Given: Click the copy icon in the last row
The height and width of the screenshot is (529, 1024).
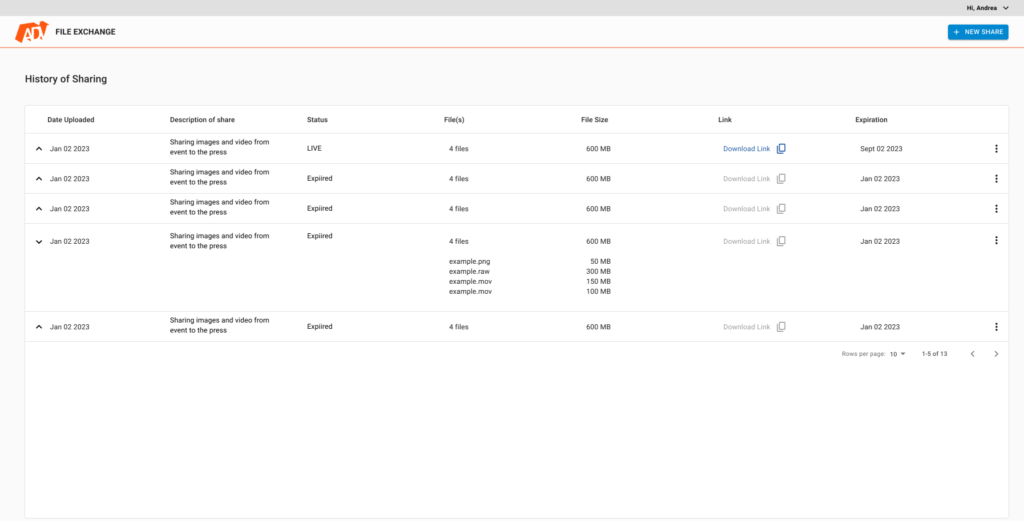Looking at the screenshot, I should (782, 327).
